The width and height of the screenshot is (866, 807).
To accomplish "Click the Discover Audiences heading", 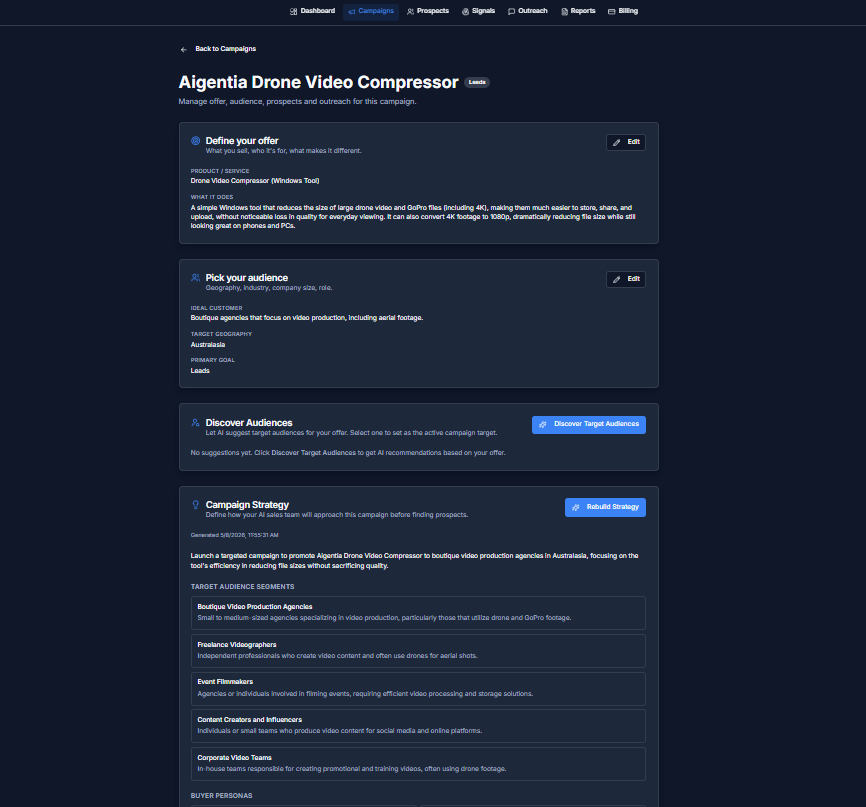I will (x=249, y=423).
